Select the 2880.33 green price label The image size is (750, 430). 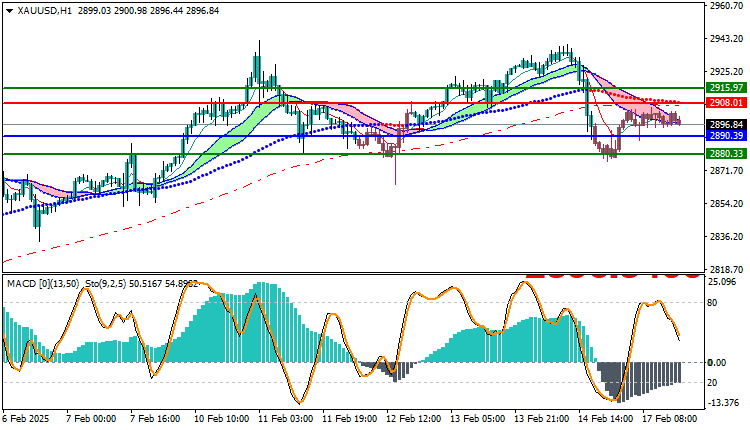click(726, 154)
